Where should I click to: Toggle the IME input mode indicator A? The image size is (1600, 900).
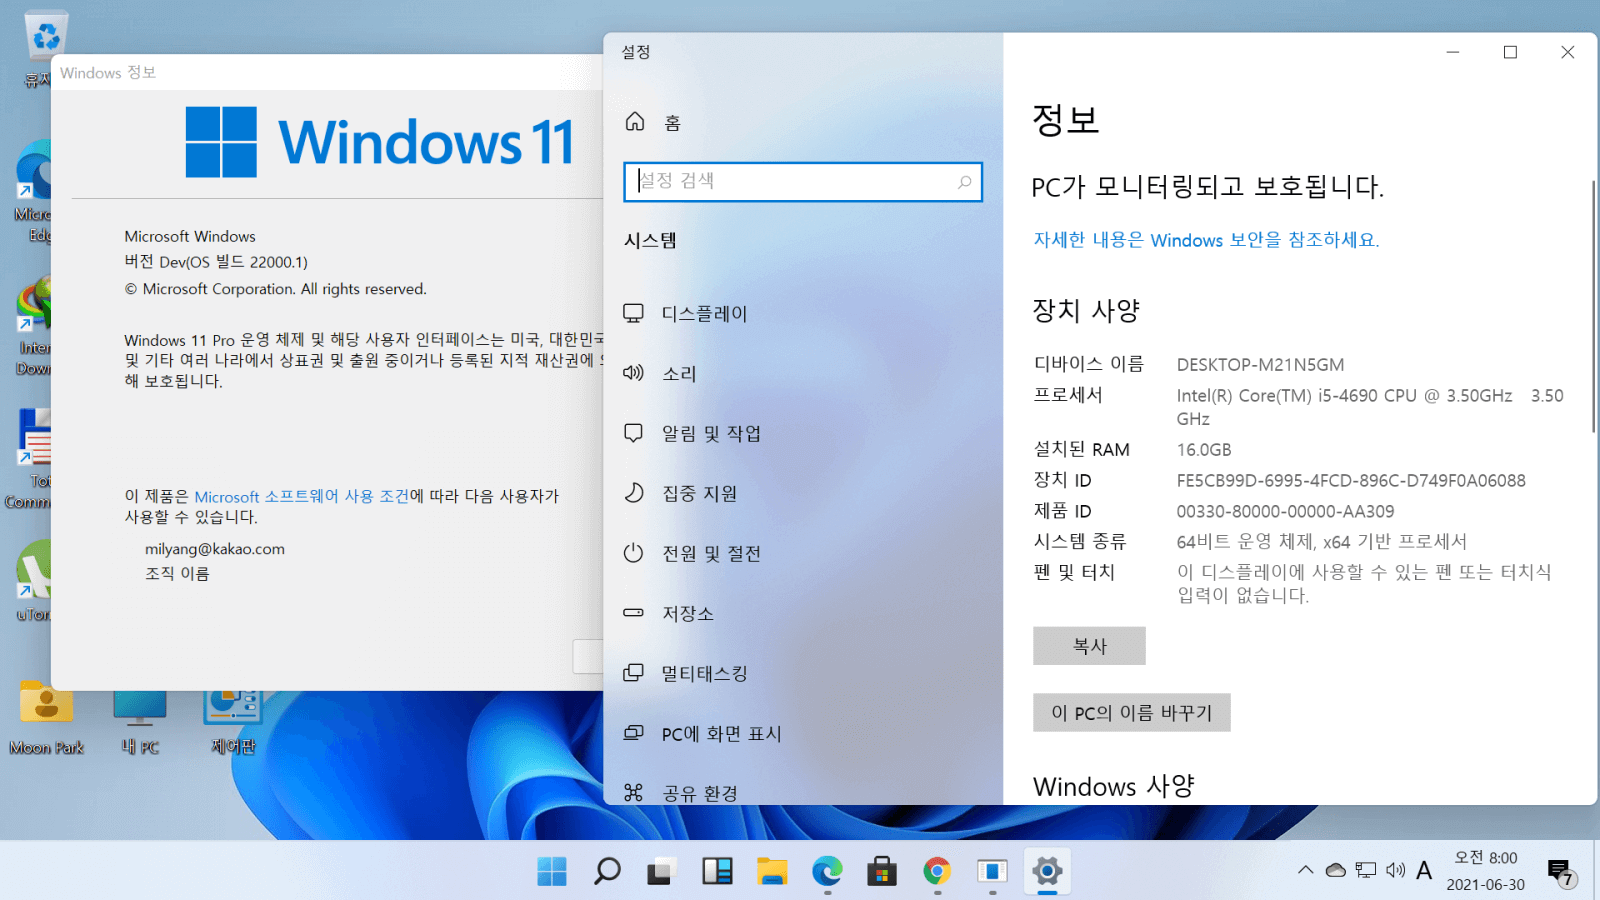click(1424, 870)
